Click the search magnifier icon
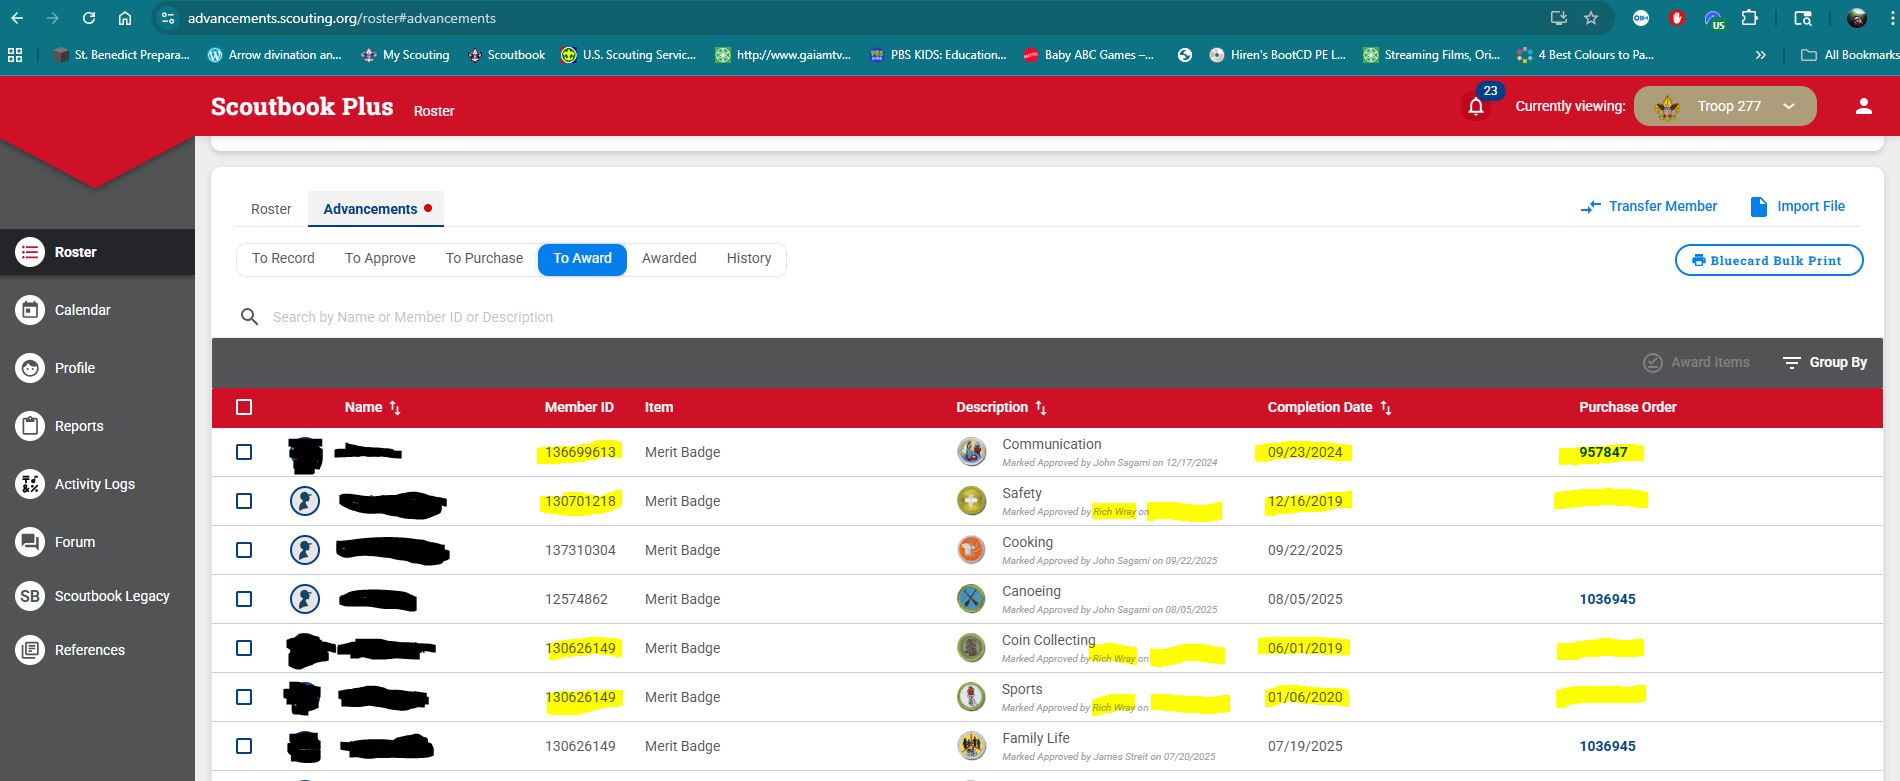The image size is (1900, 781). 249,317
